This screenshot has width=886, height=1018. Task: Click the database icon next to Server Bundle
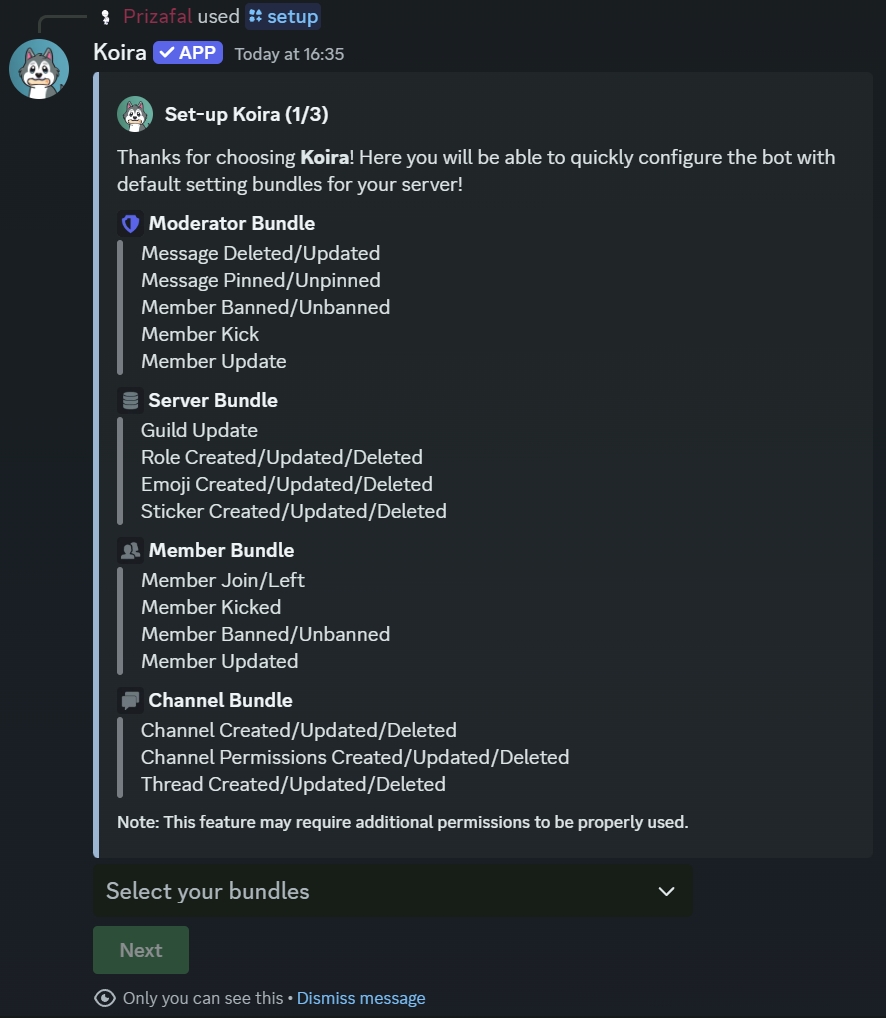click(130, 400)
